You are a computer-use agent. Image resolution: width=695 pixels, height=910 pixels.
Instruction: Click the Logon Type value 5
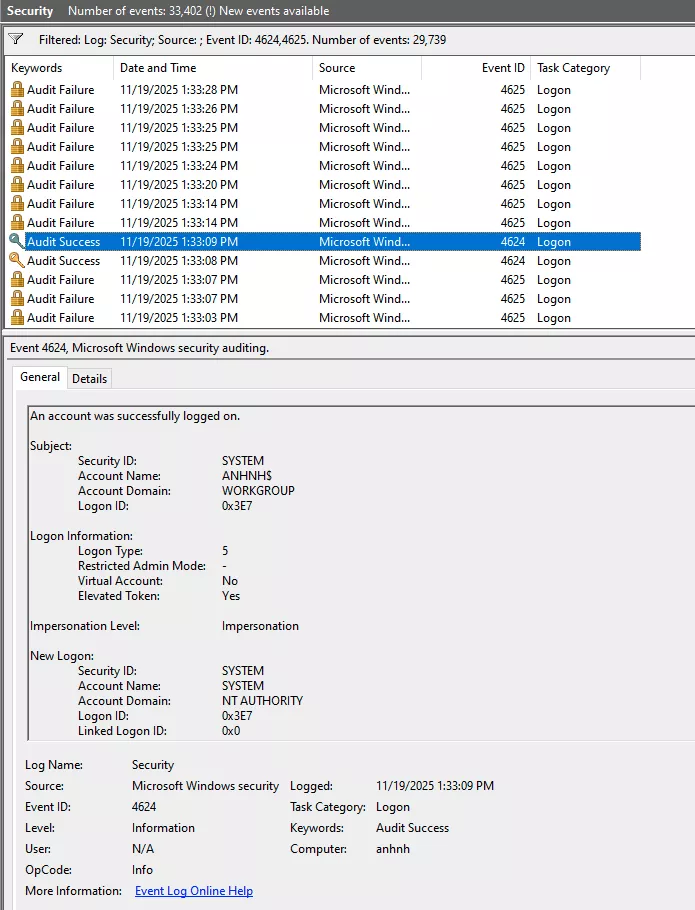[225, 551]
